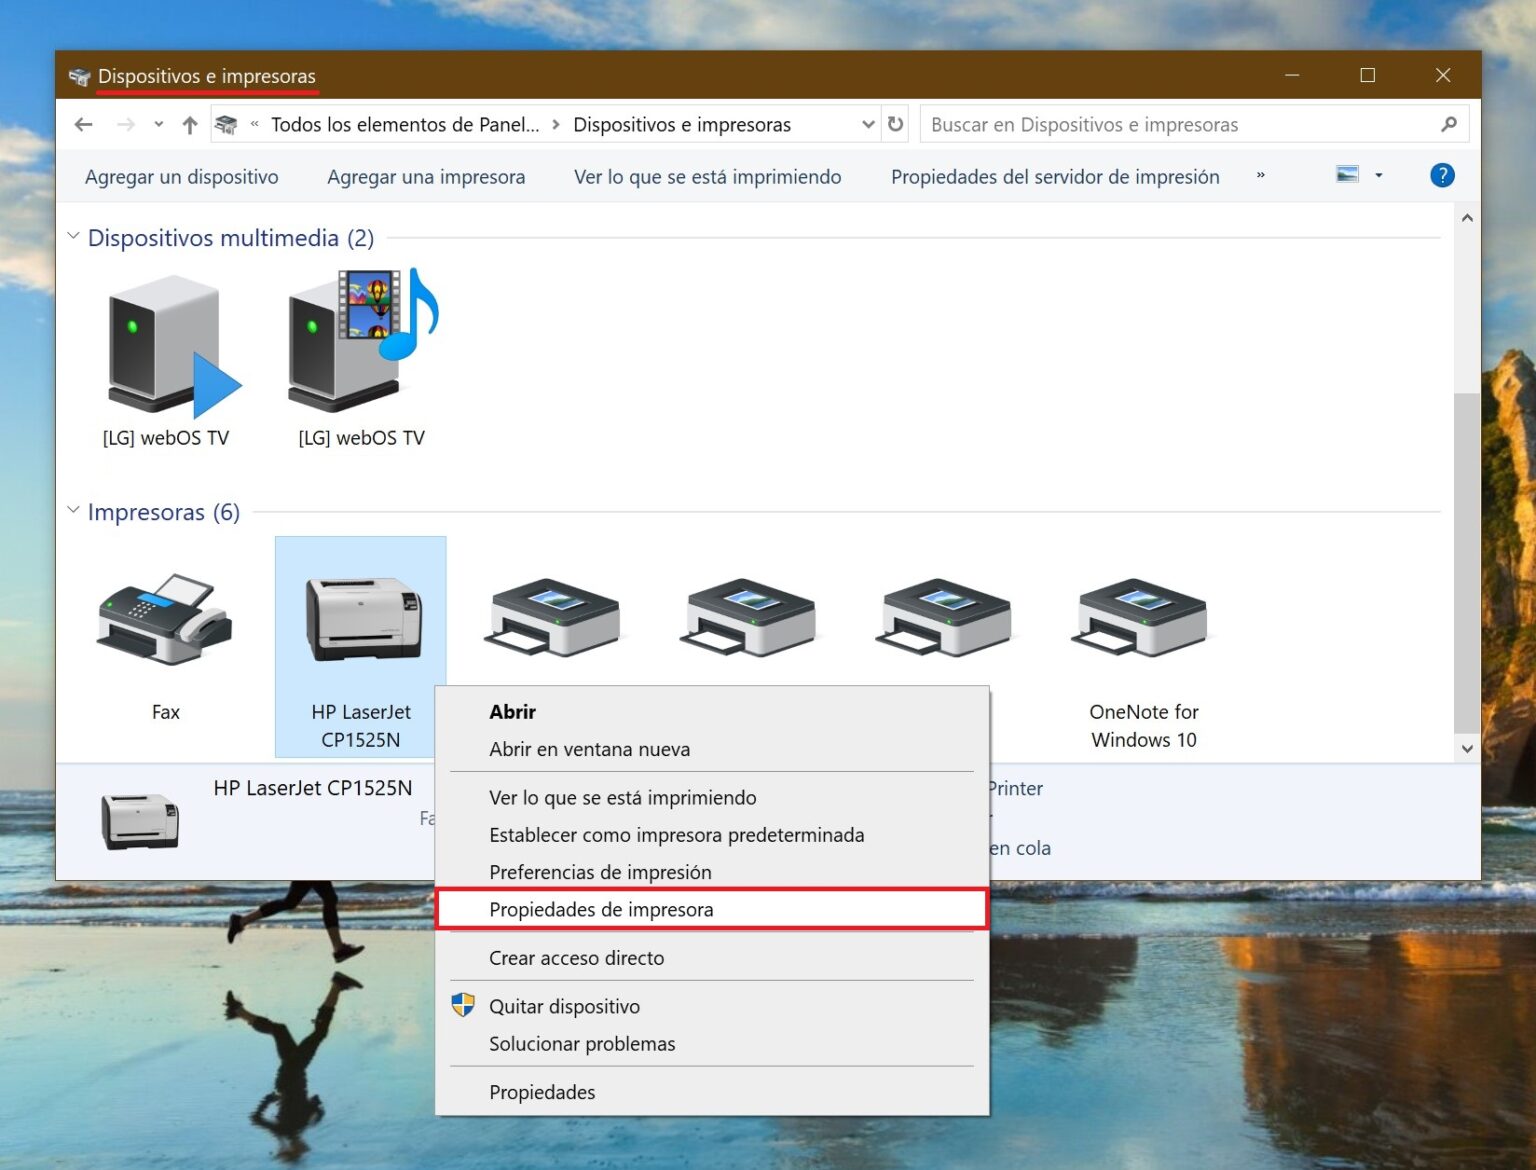Open the address bar dropdown arrow
This screenshot has height=1170, width=1536.
point(867,124)
